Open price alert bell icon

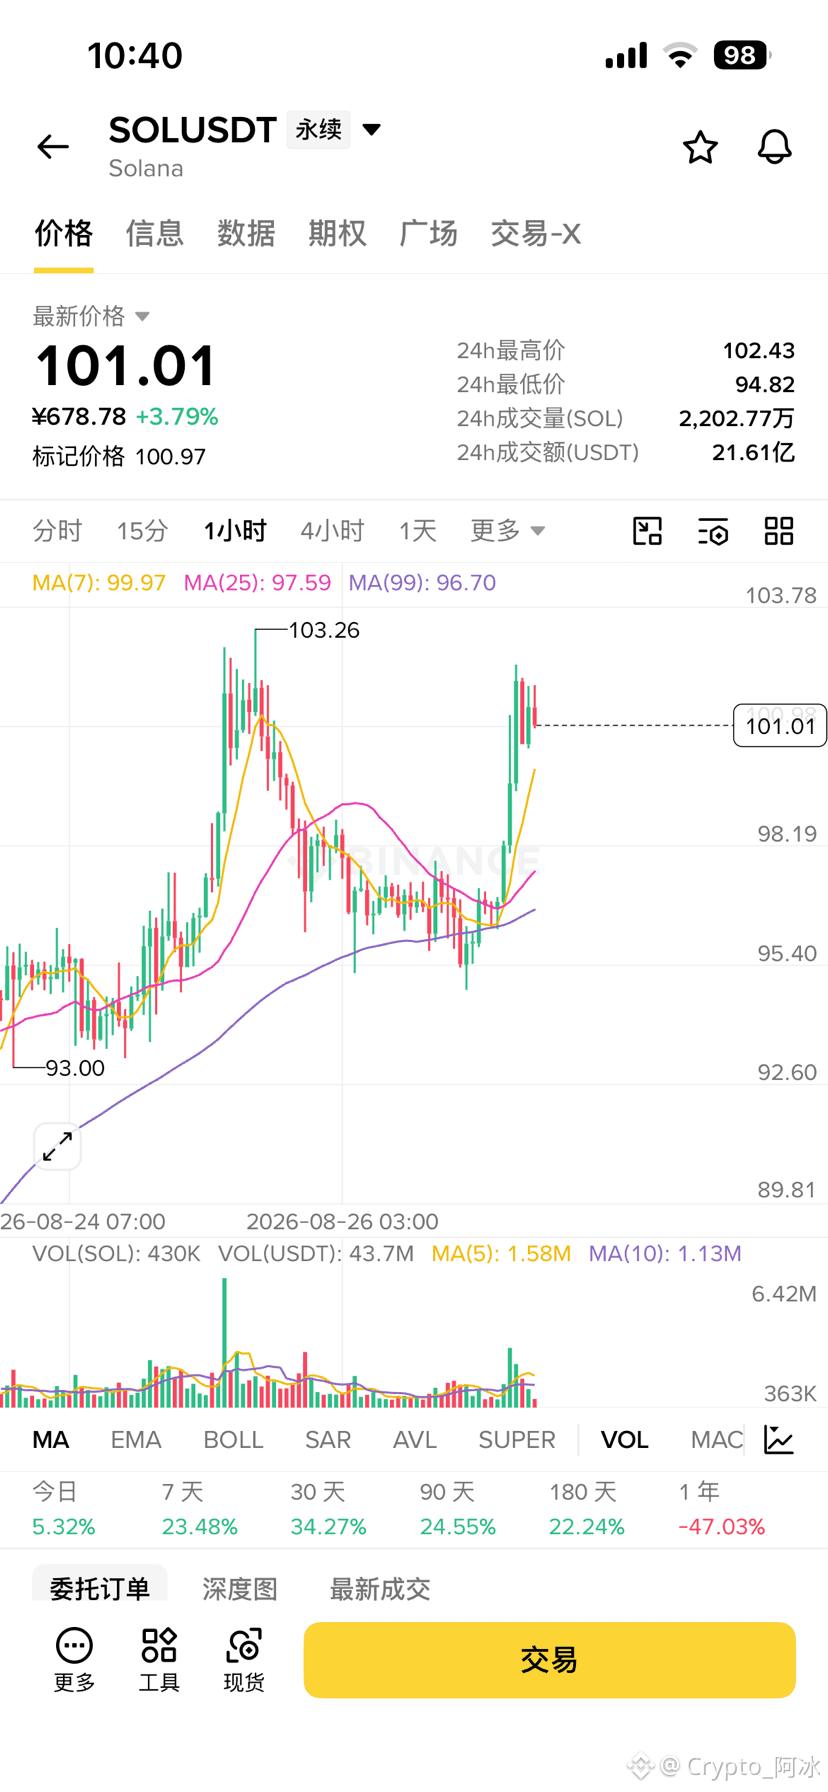774,147
